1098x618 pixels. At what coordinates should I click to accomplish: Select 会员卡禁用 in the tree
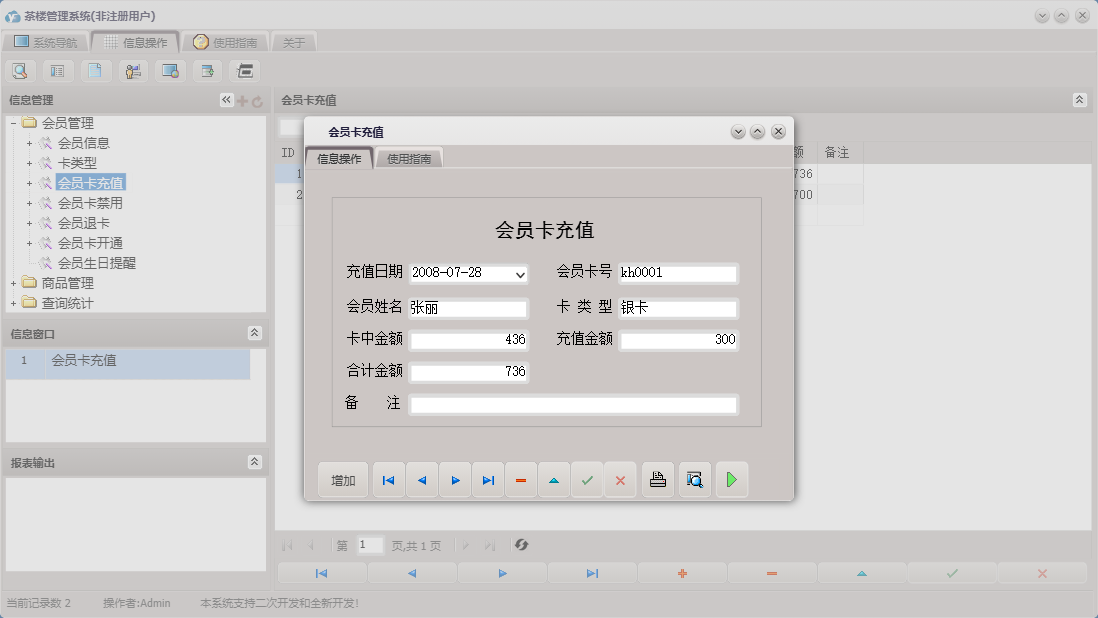tap(89, 203)
